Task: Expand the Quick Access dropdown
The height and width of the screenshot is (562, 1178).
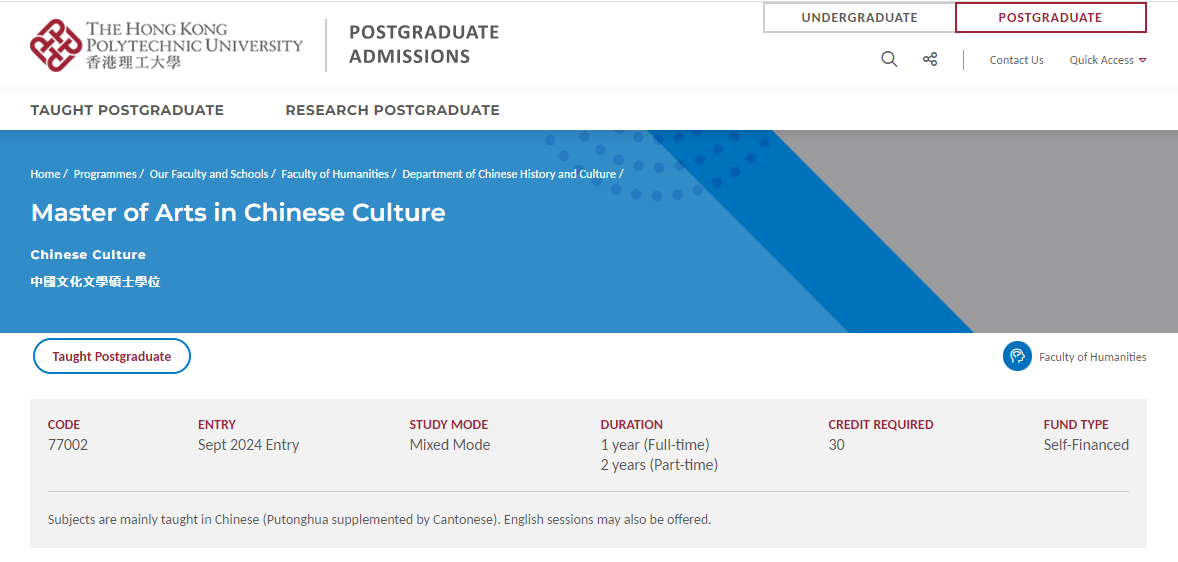Action: click(x=1107, y=60)
